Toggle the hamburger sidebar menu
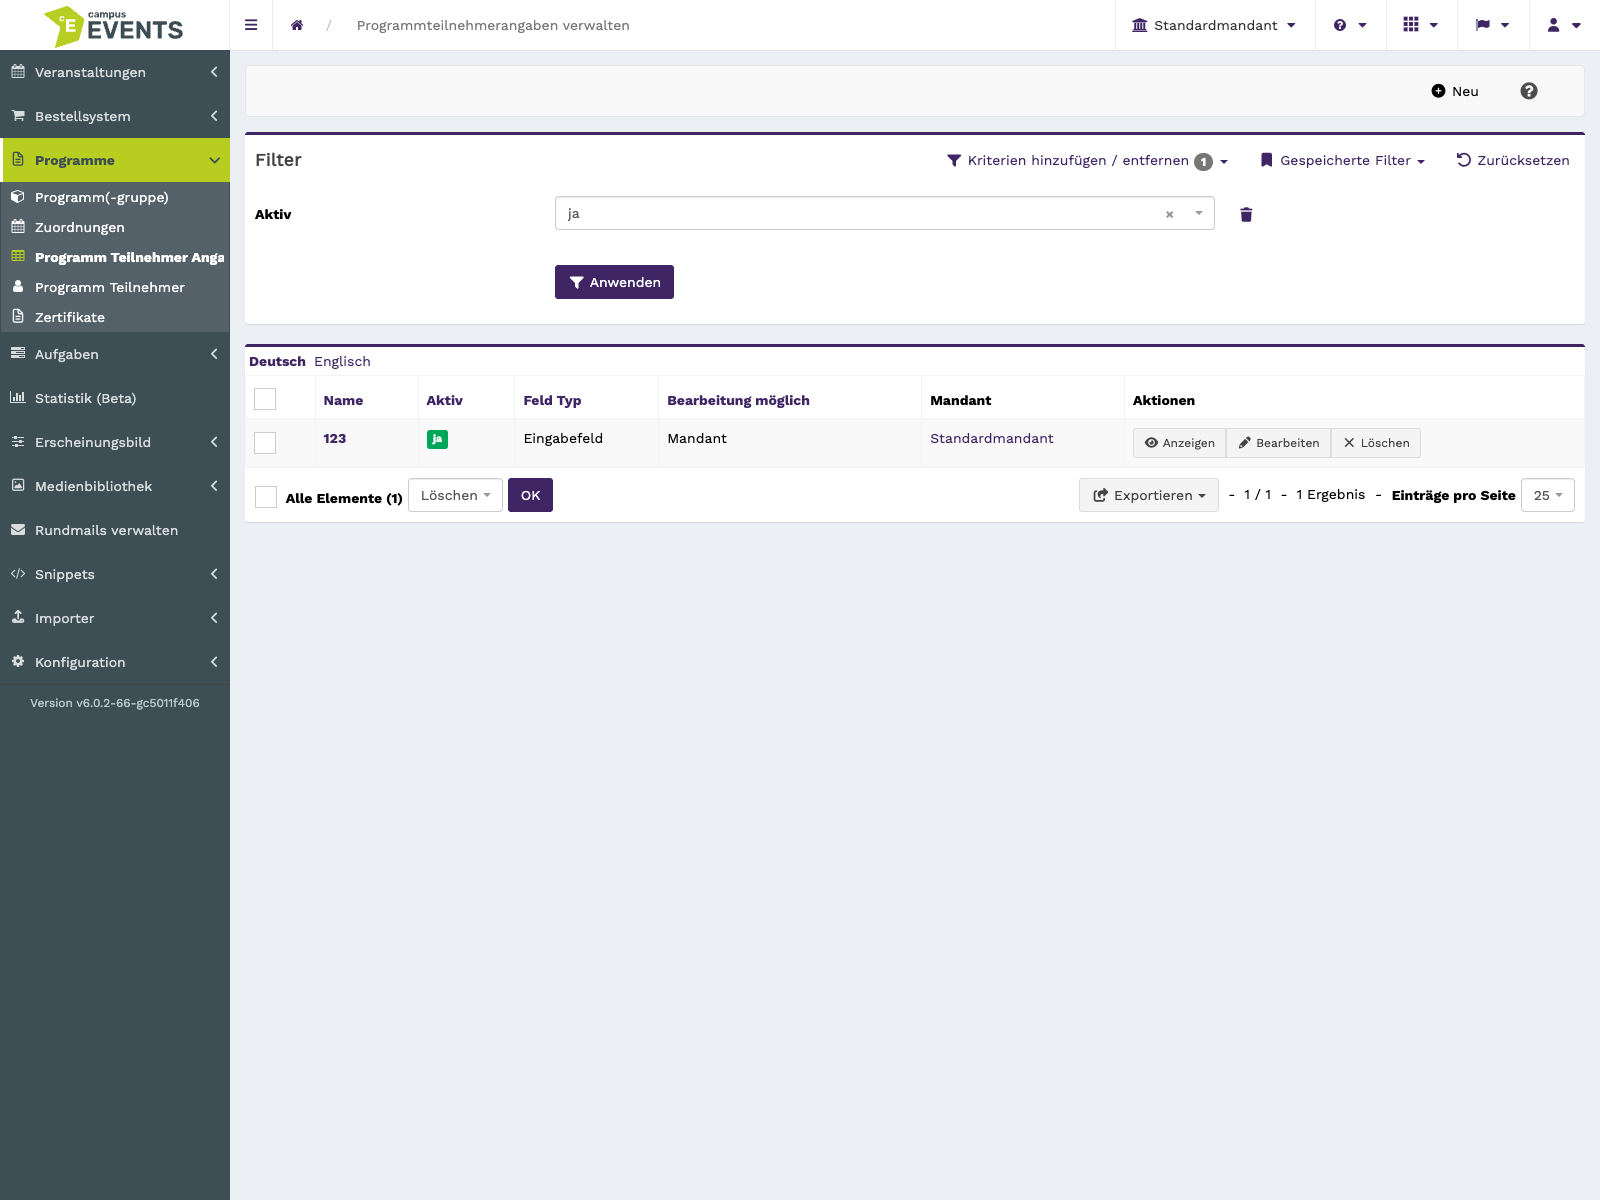Image resolution: width=1600 pixels, height=1200 pixels. (x=251, y=25)
